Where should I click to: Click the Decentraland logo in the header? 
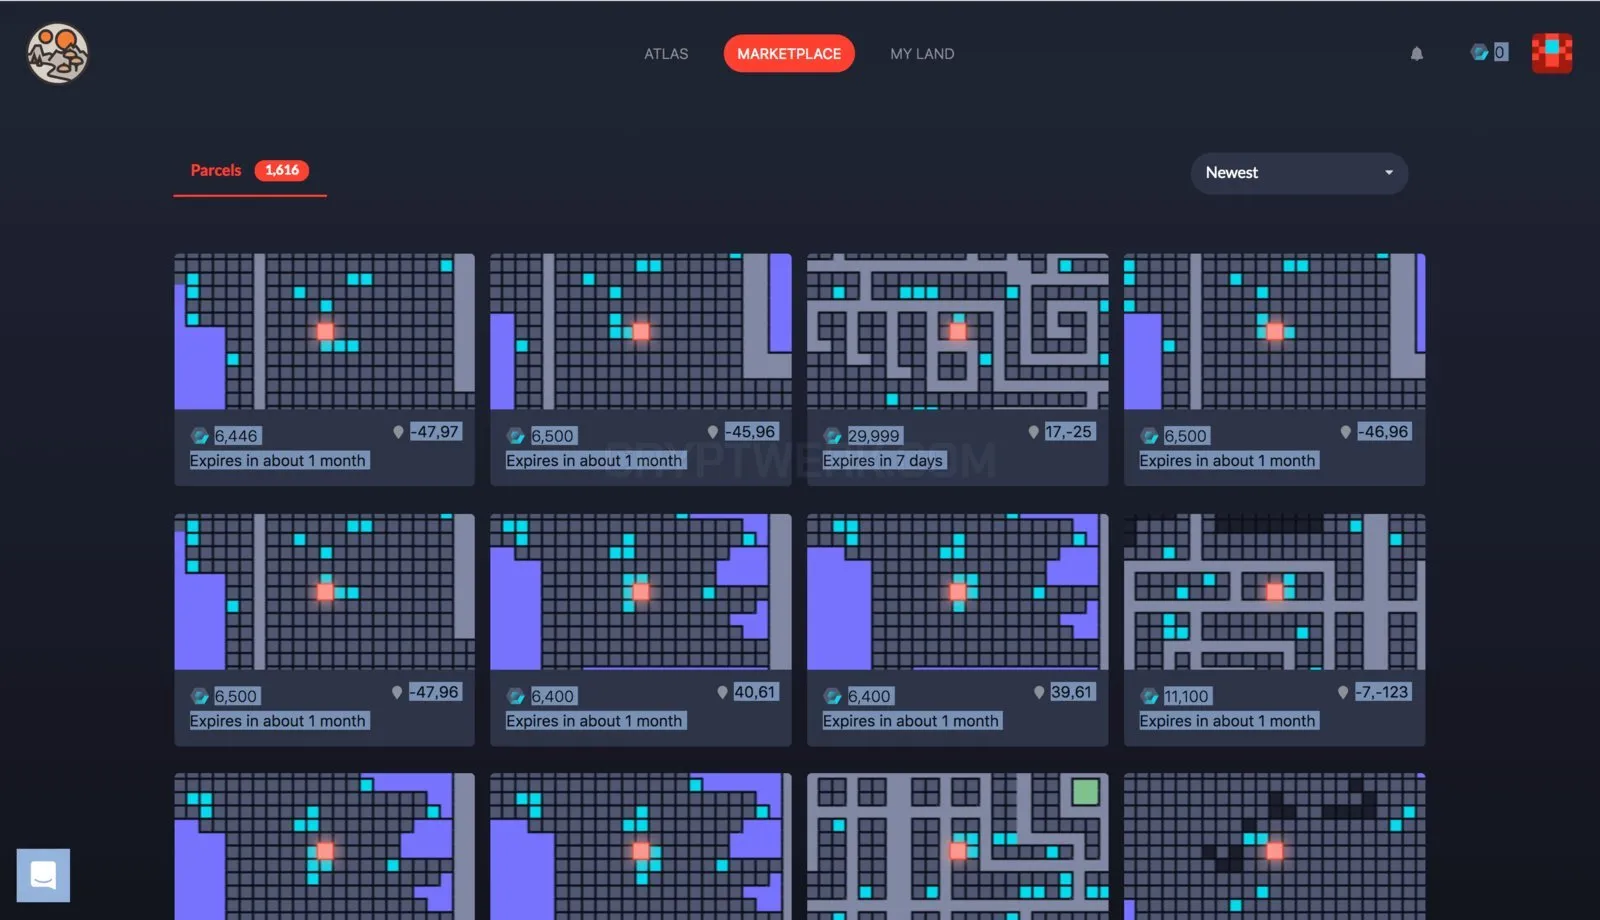[57, 53]
